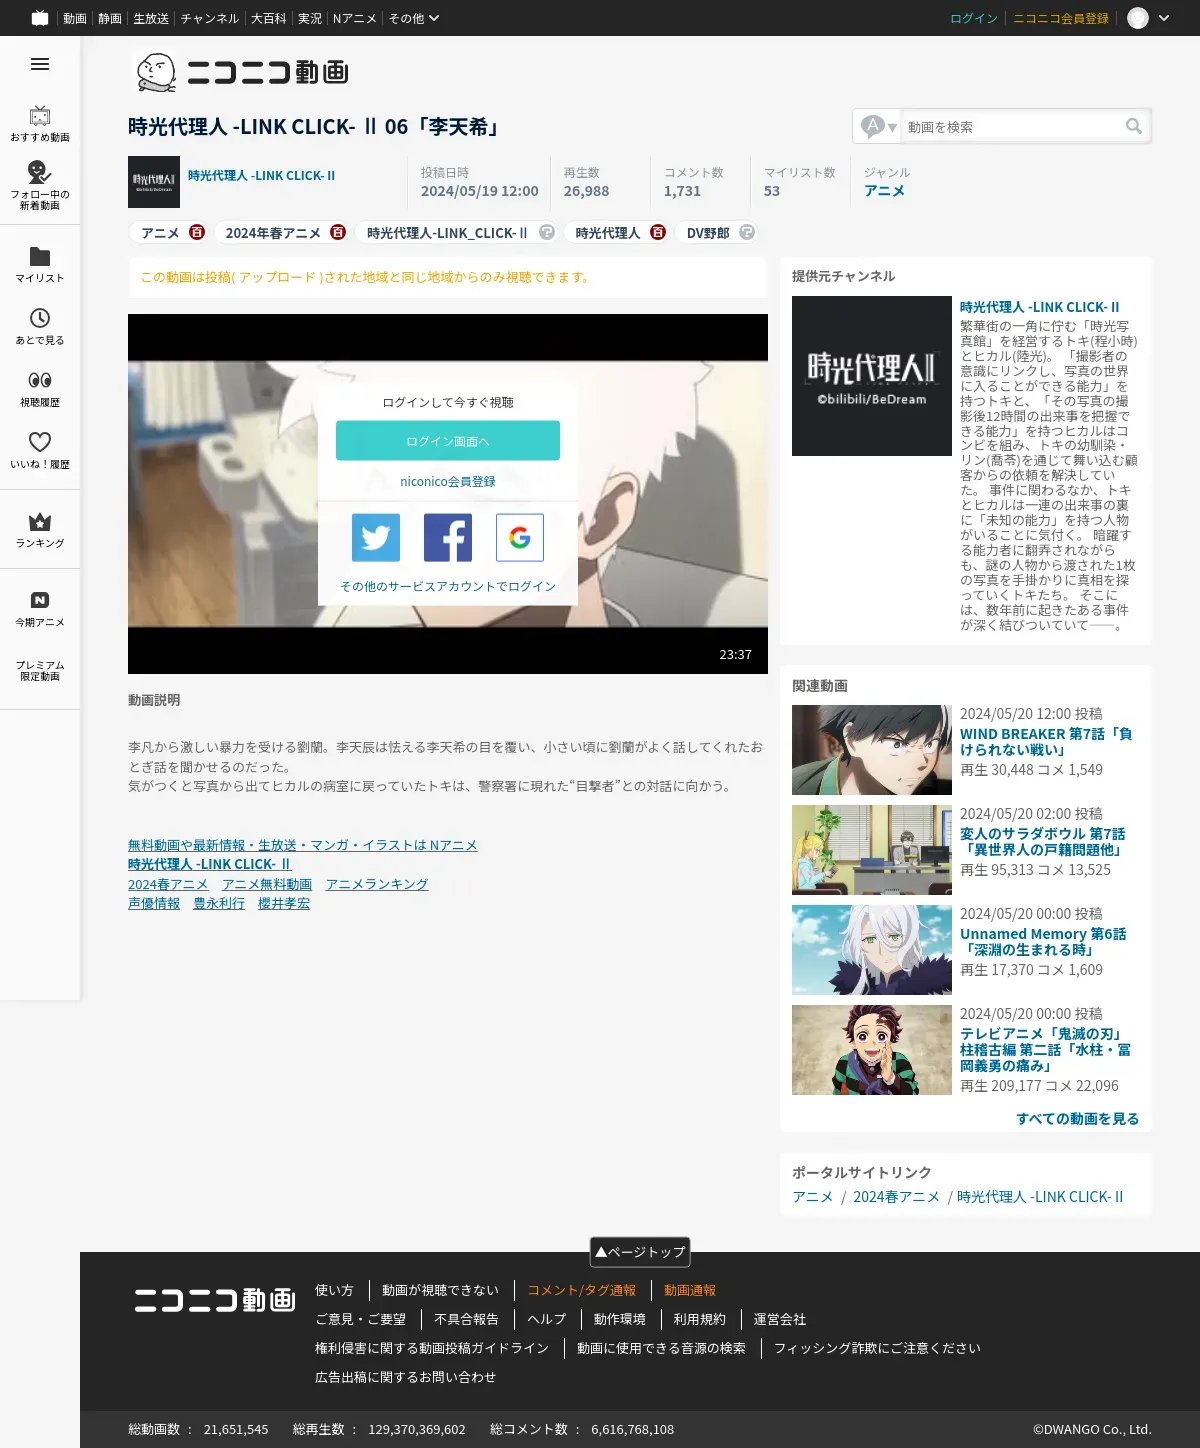Click the ニコニコ動画 header logo

[x=241, y=72]
